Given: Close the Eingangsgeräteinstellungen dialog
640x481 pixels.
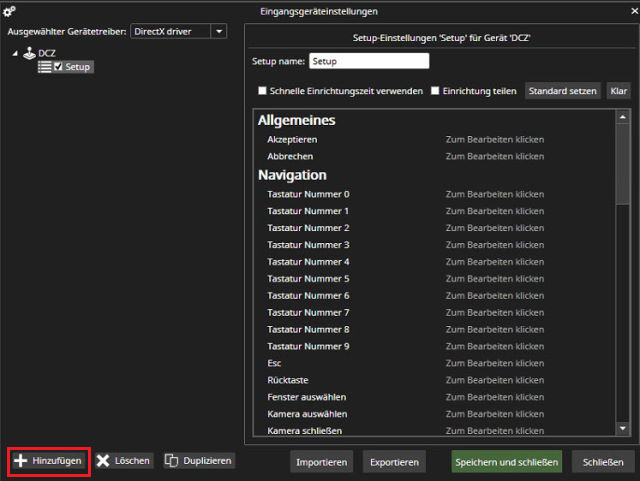Looking at the screenshot, I should pos(634,11).
